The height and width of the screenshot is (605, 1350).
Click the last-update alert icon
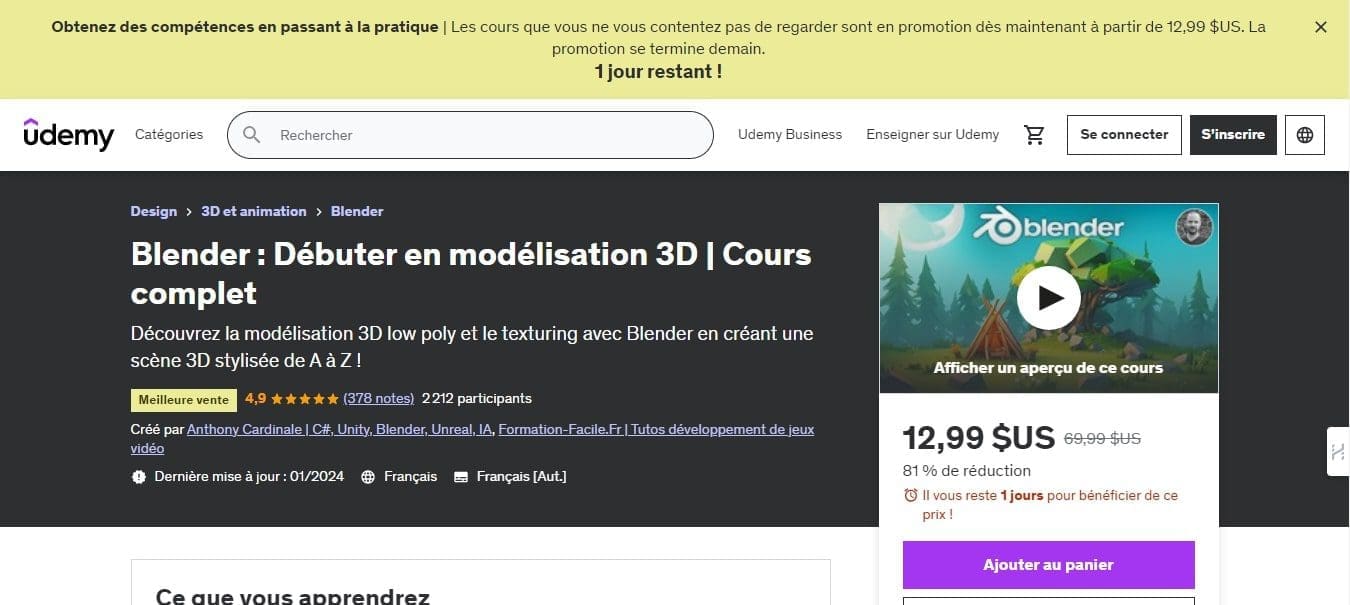[139, 477]
